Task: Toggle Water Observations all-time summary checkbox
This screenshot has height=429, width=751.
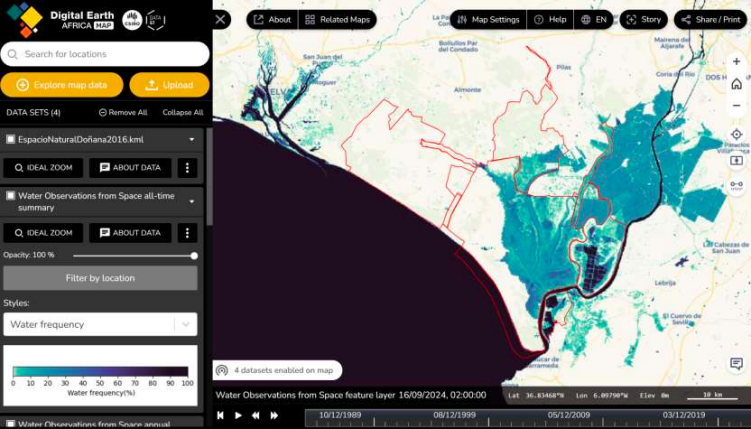Action: coord(11,196)
